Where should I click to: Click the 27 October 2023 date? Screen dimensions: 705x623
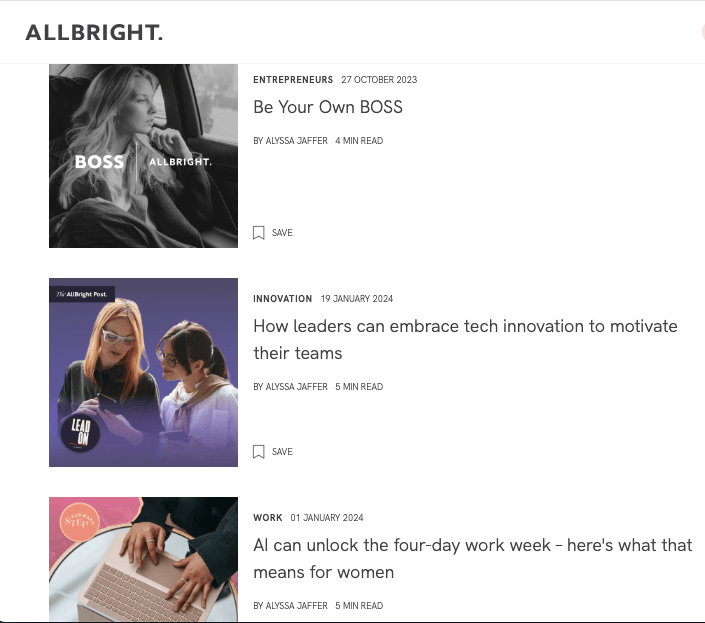379,80
